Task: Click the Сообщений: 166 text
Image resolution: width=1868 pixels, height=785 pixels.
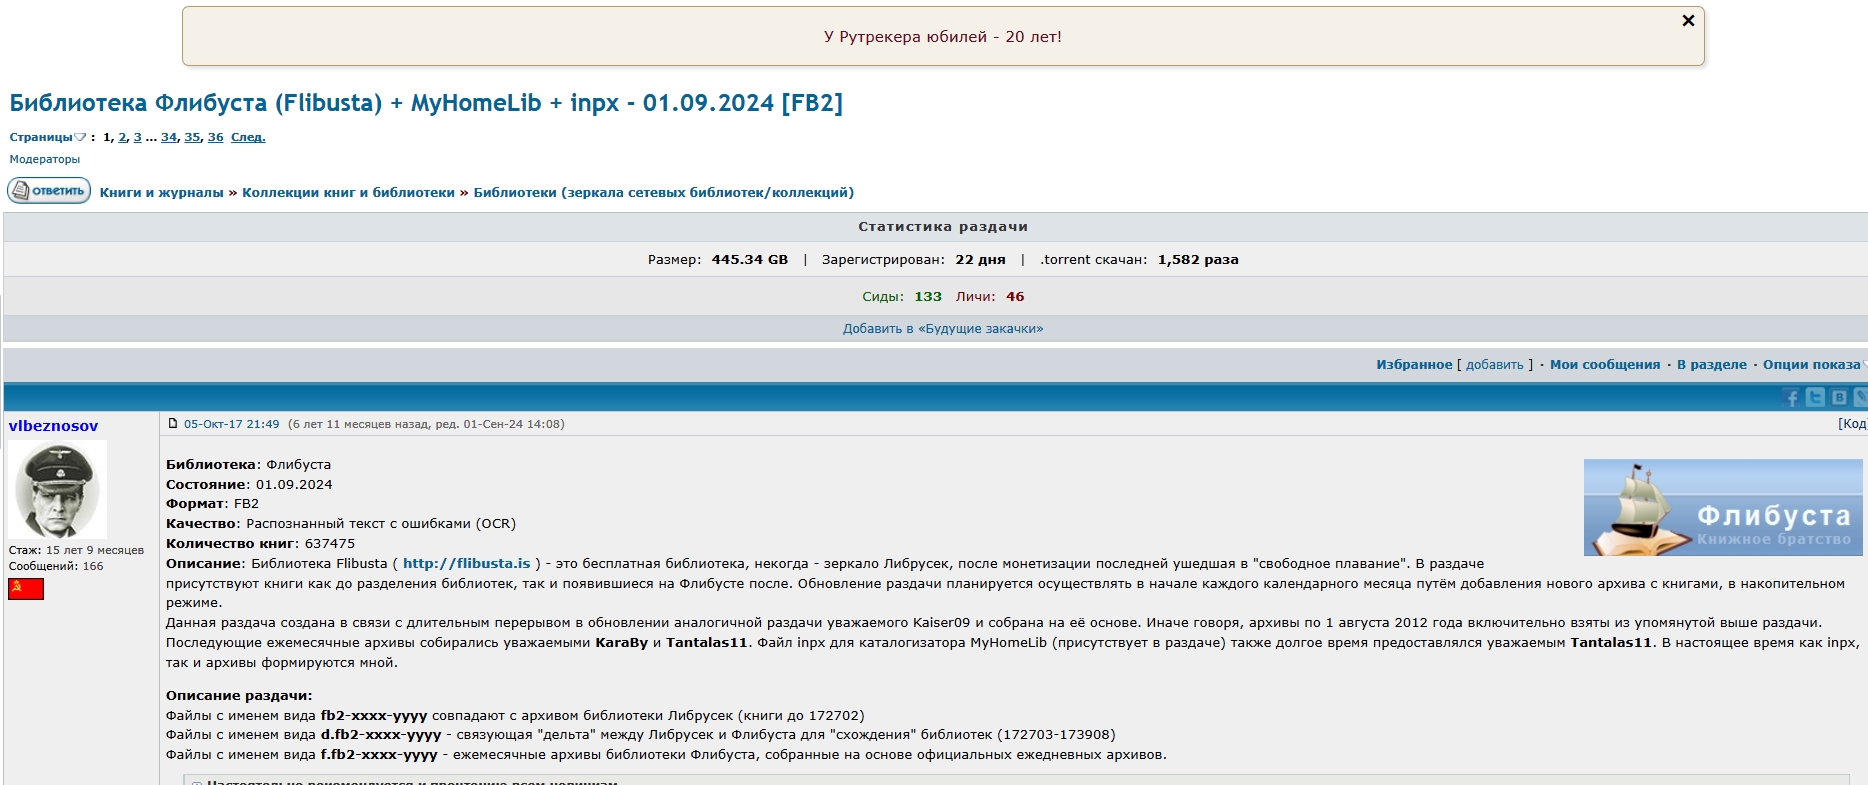Action: pyautogui.click(x=56, y=566)
